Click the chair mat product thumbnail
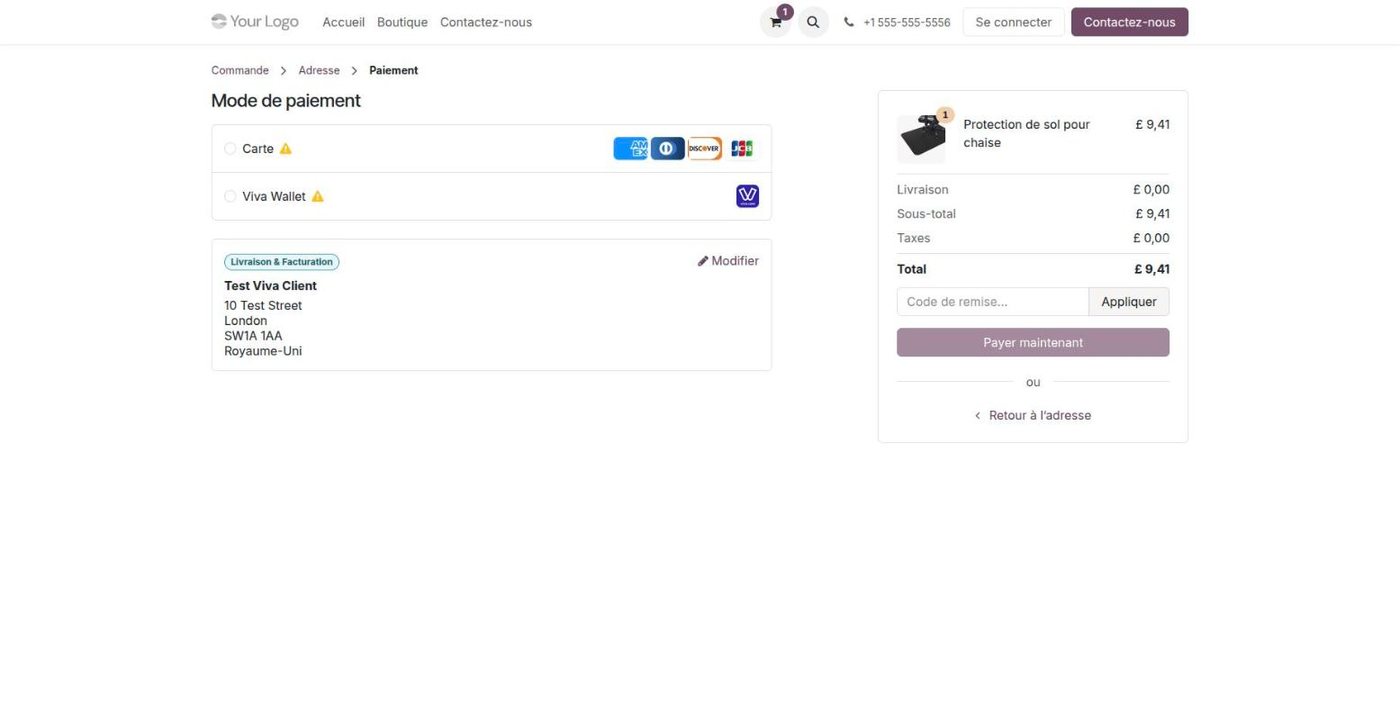Screen dimensions: 1400x706 (921, 139)
